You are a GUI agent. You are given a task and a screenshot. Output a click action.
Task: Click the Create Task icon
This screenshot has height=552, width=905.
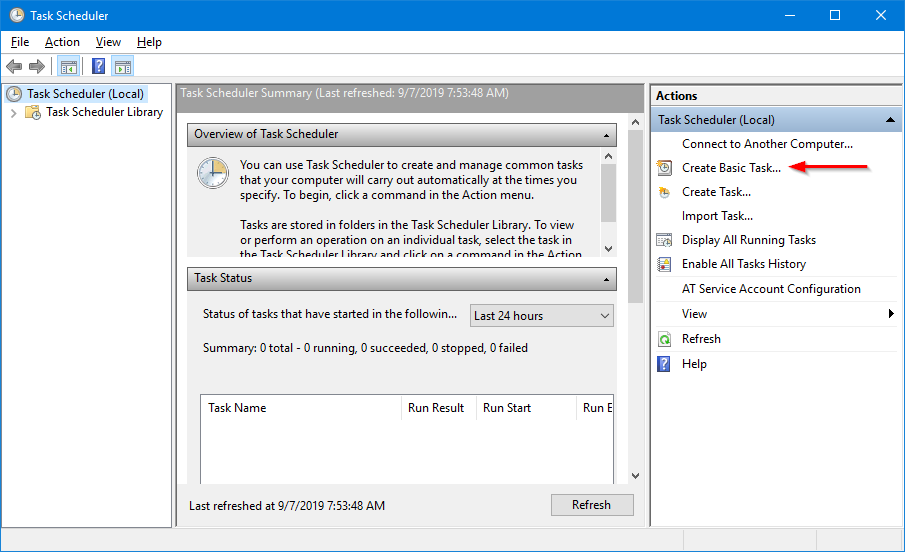pyautogui.click(x=664, y=192)
